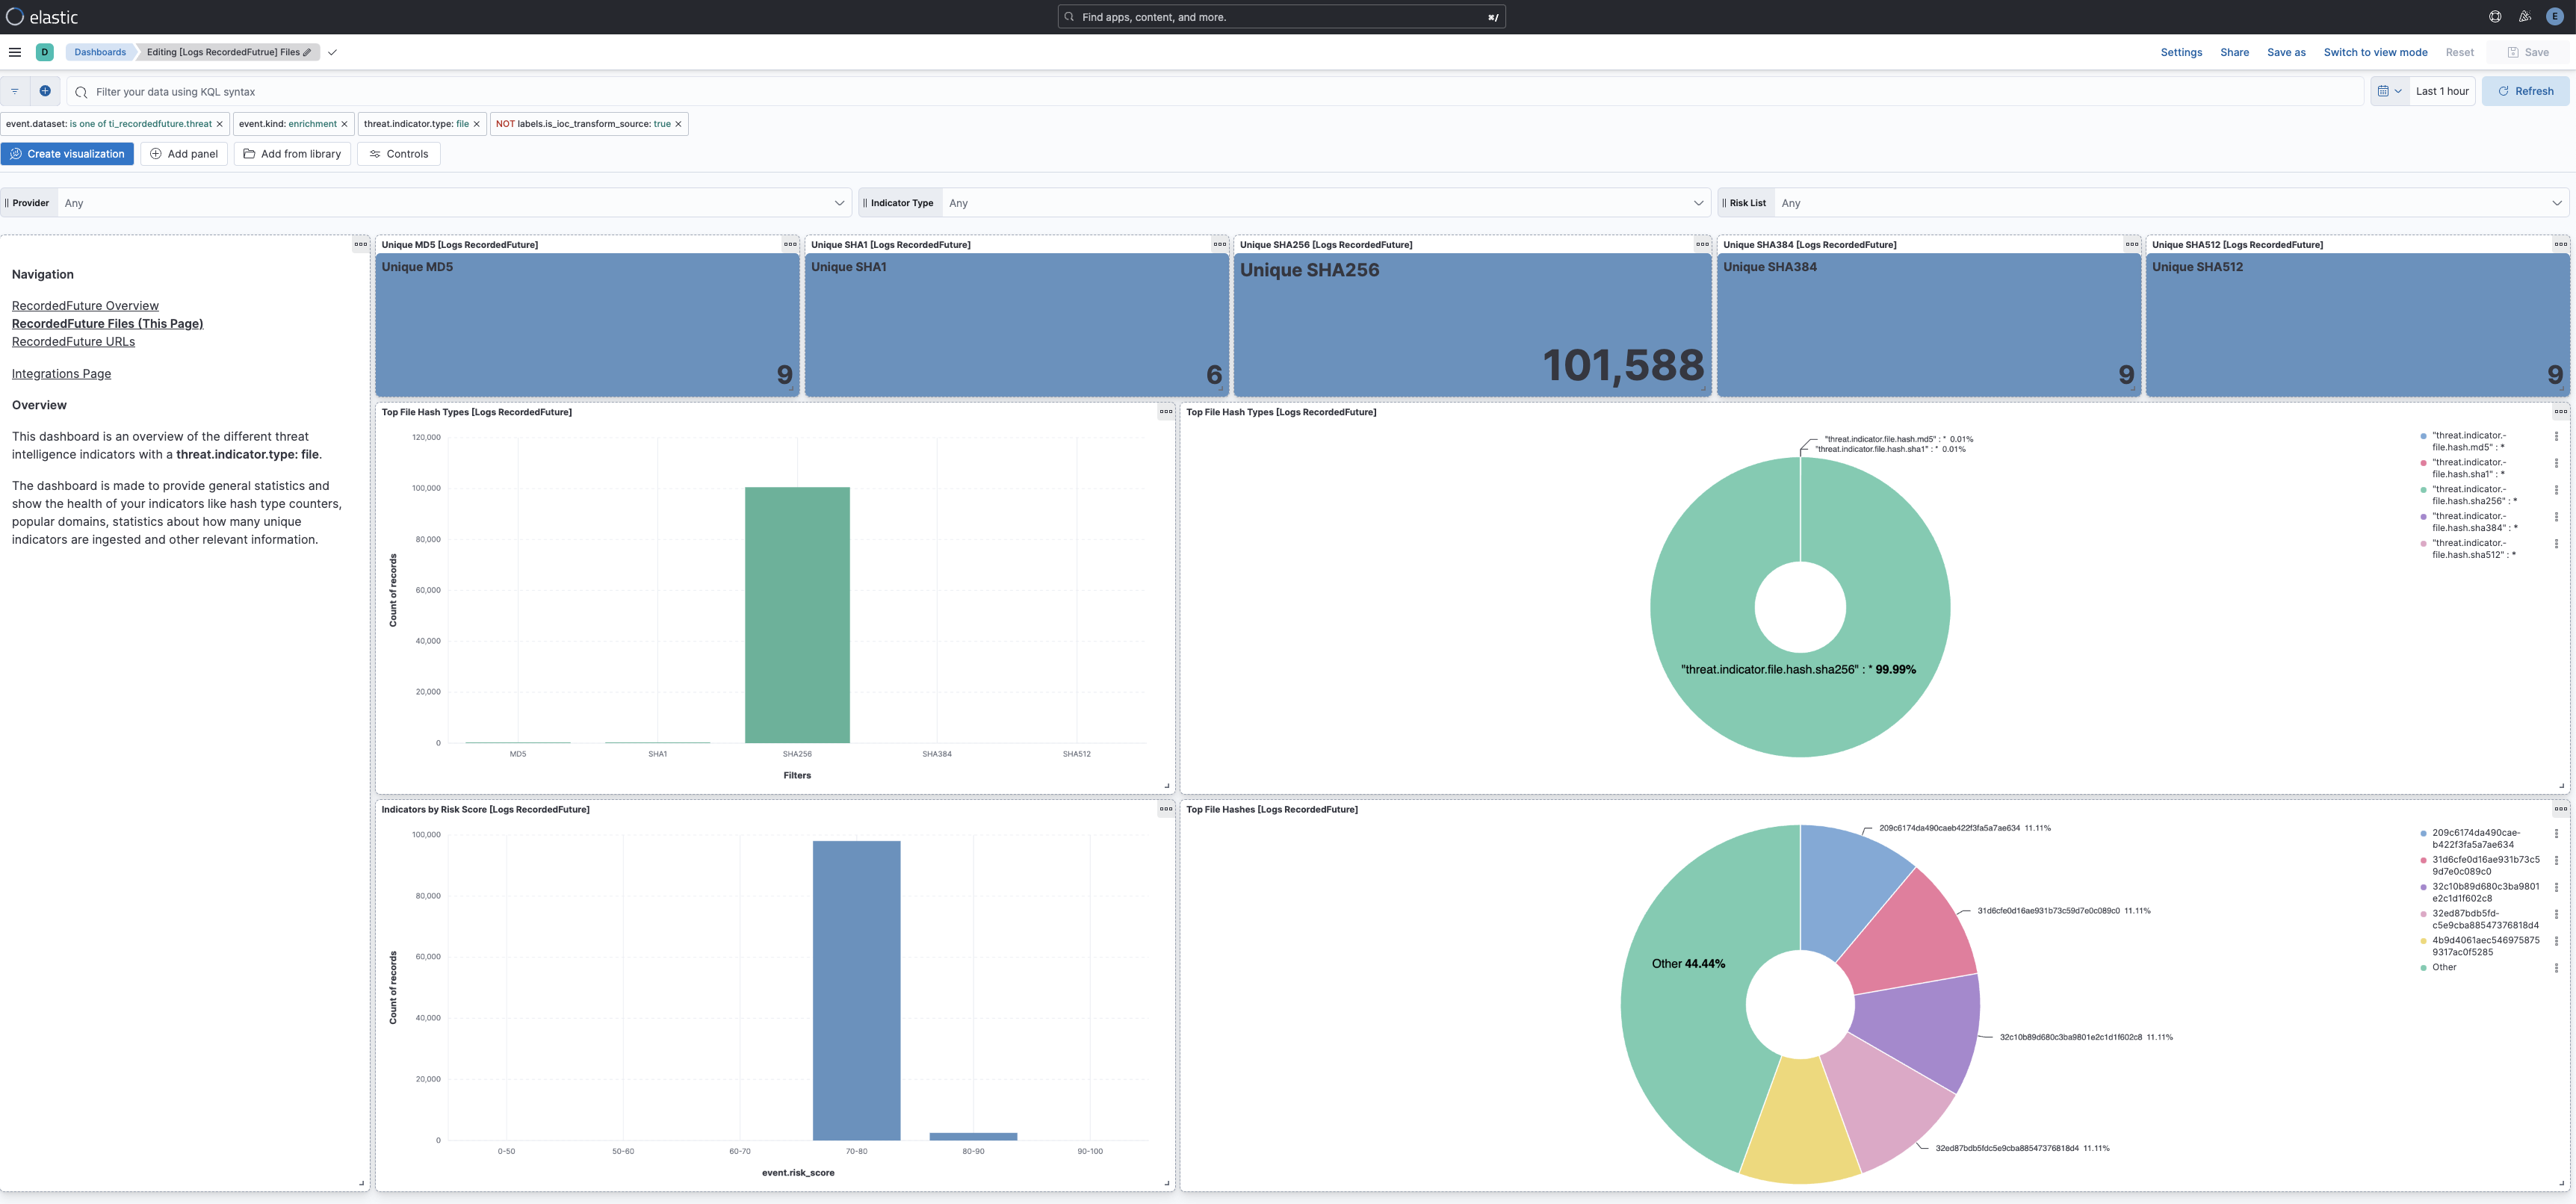
Task: Open the Settings menu item
Action: coord(2182,52)
